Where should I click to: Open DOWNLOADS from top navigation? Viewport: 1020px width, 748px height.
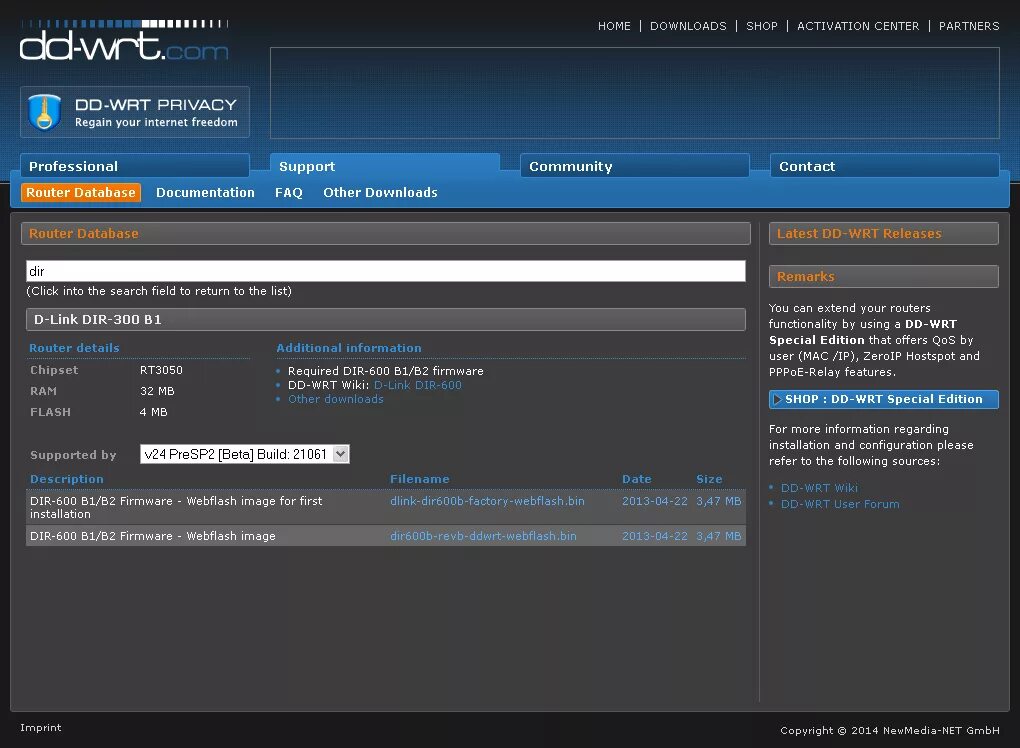click(x=688, y=26)
